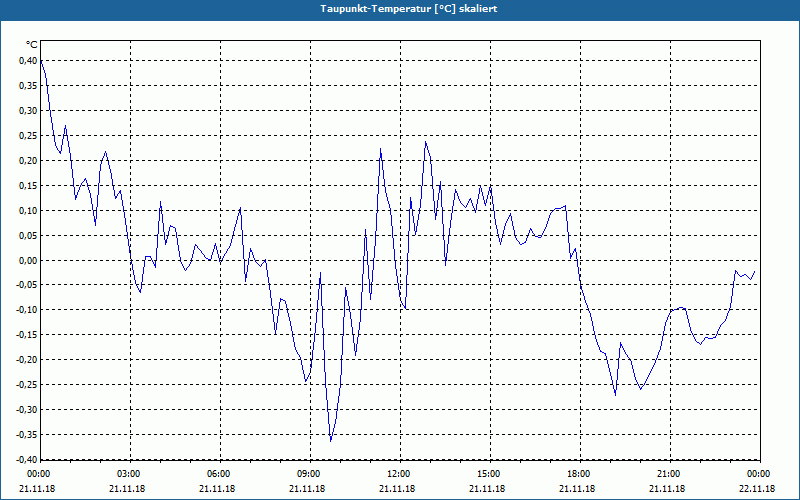Pick the -0,20 y-axis value

coord(27,360)
